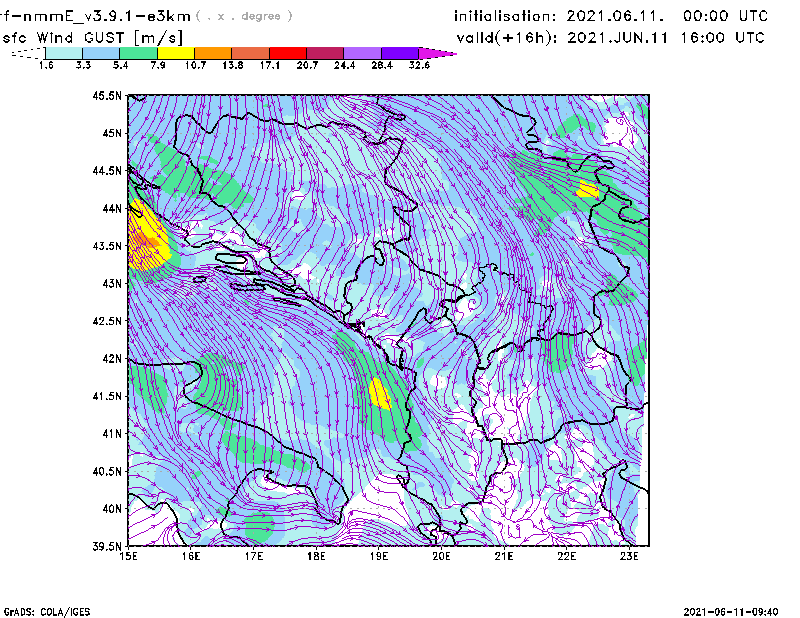Screen dimensions: 800x618
Task: Click the 40.5N latitude label
Action: point(107,471)
